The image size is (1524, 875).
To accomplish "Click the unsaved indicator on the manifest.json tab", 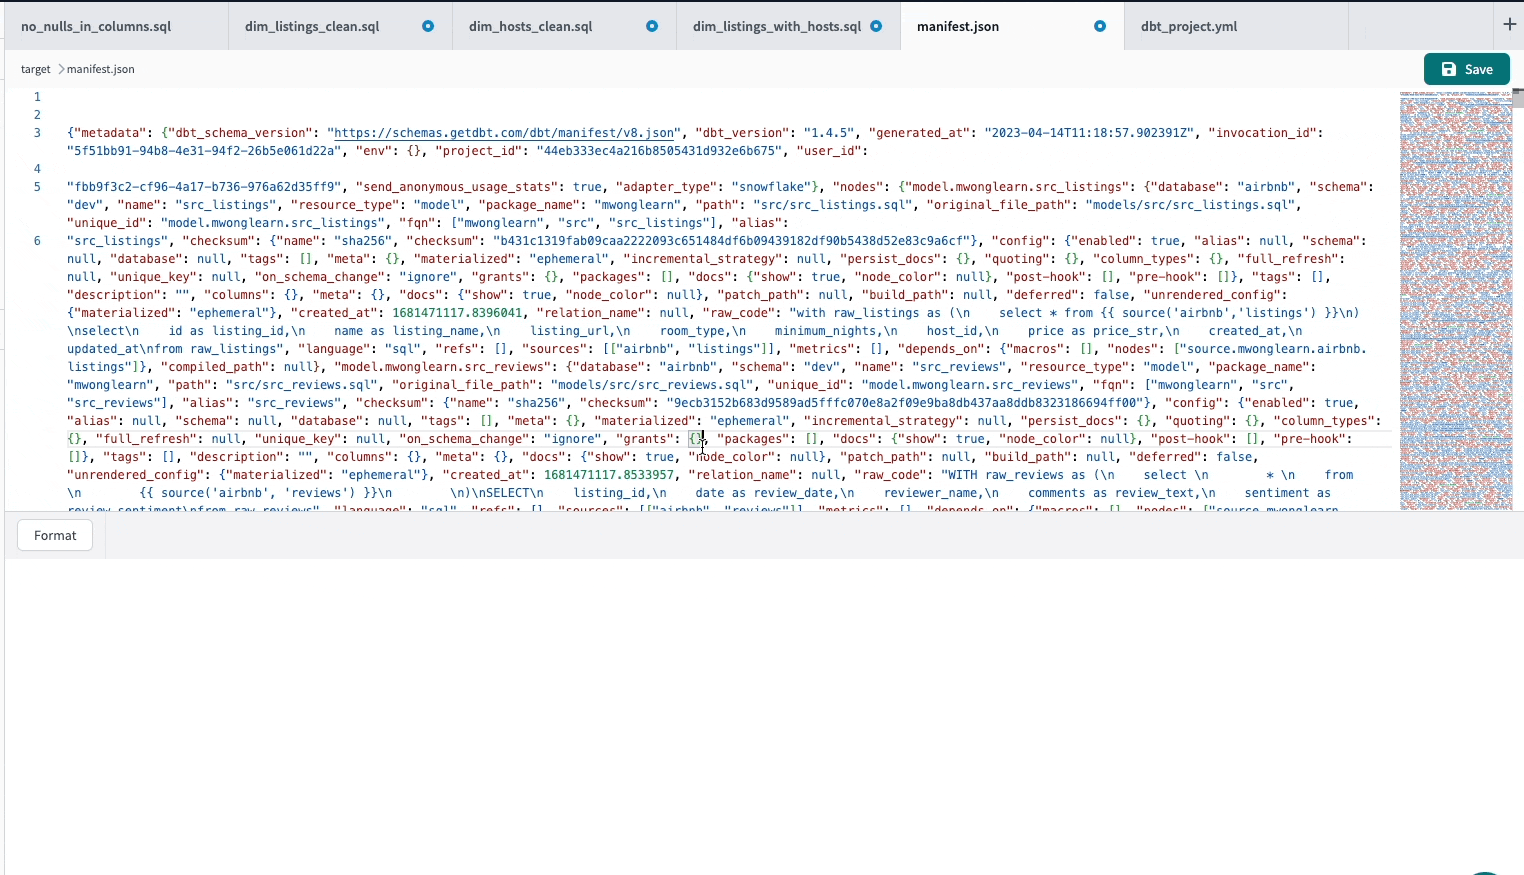I will (x=1098, y=27).
